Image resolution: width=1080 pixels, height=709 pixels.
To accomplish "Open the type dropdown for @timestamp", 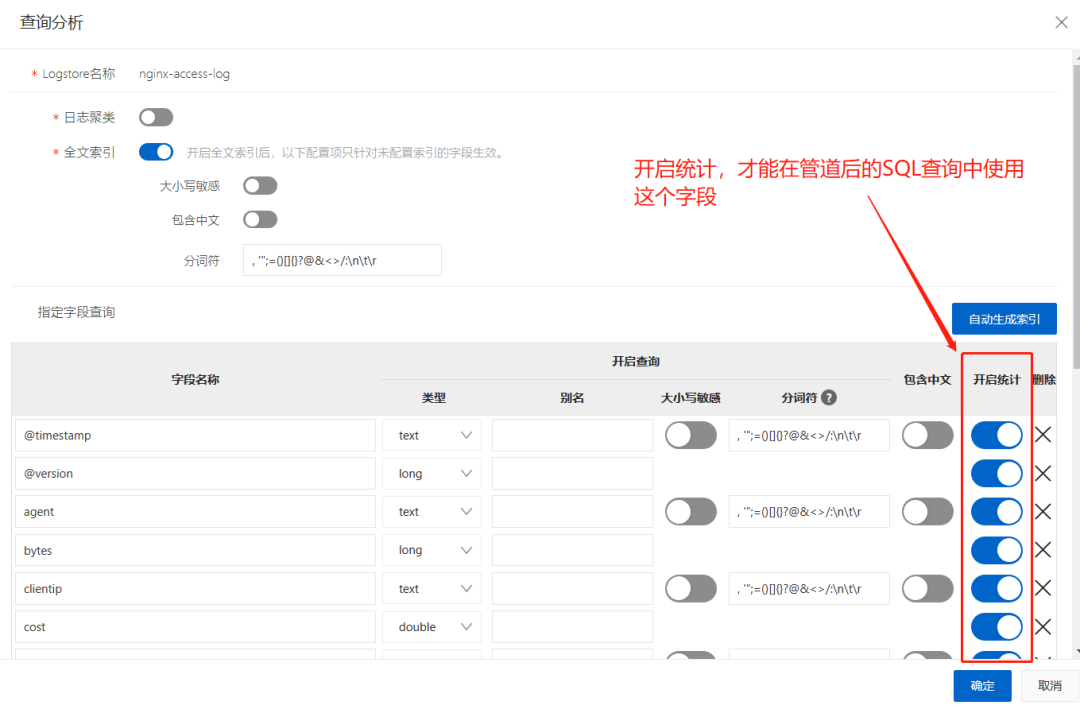I will pos(432,435).
